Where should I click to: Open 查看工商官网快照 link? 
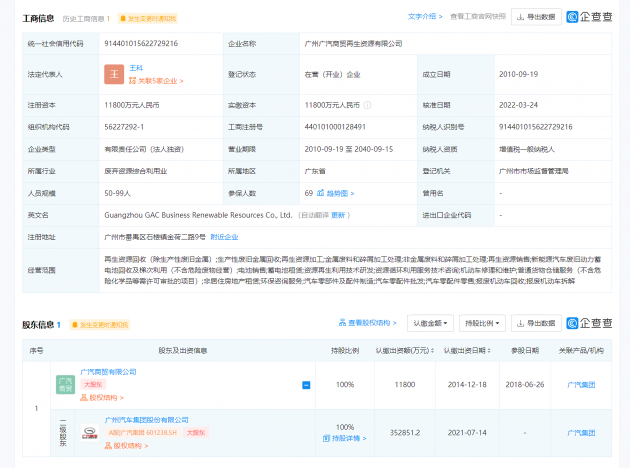pos(476,17)
